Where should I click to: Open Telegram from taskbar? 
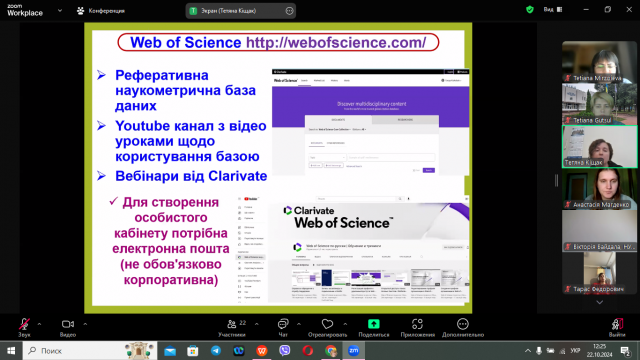click(216, 351)
